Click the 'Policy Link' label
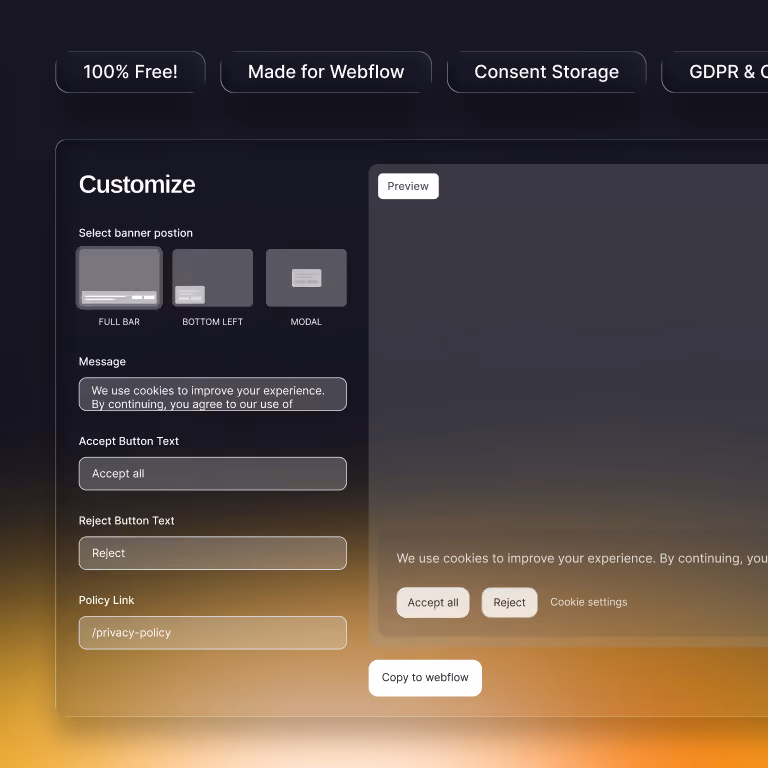768x768 pixels. coord(106,600)
